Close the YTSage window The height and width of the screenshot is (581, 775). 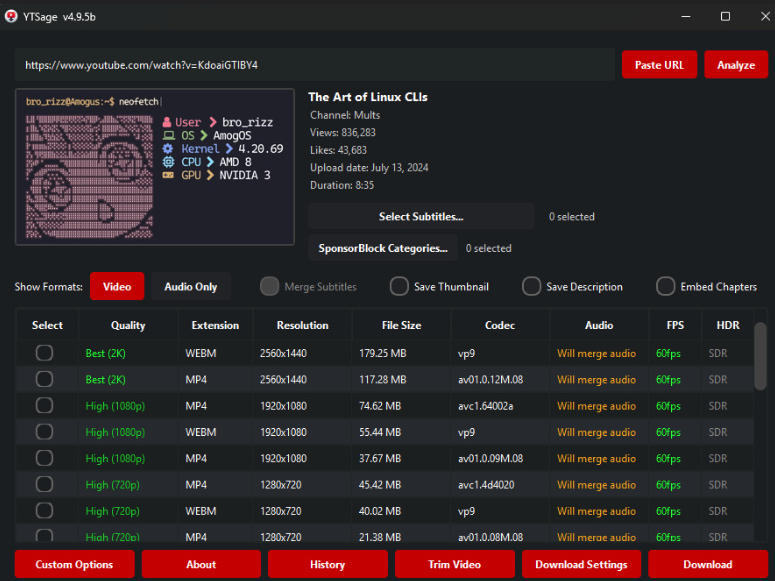(765, 16)
